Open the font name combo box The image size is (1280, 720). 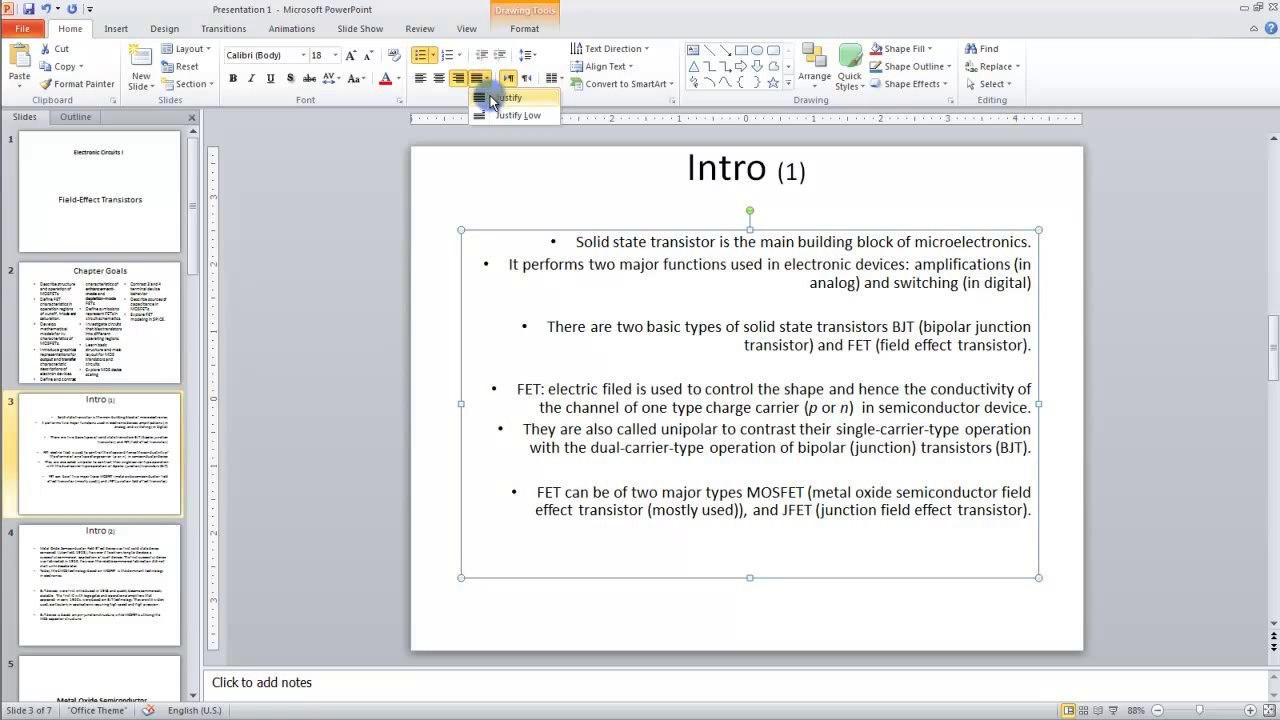click(265, 55)
